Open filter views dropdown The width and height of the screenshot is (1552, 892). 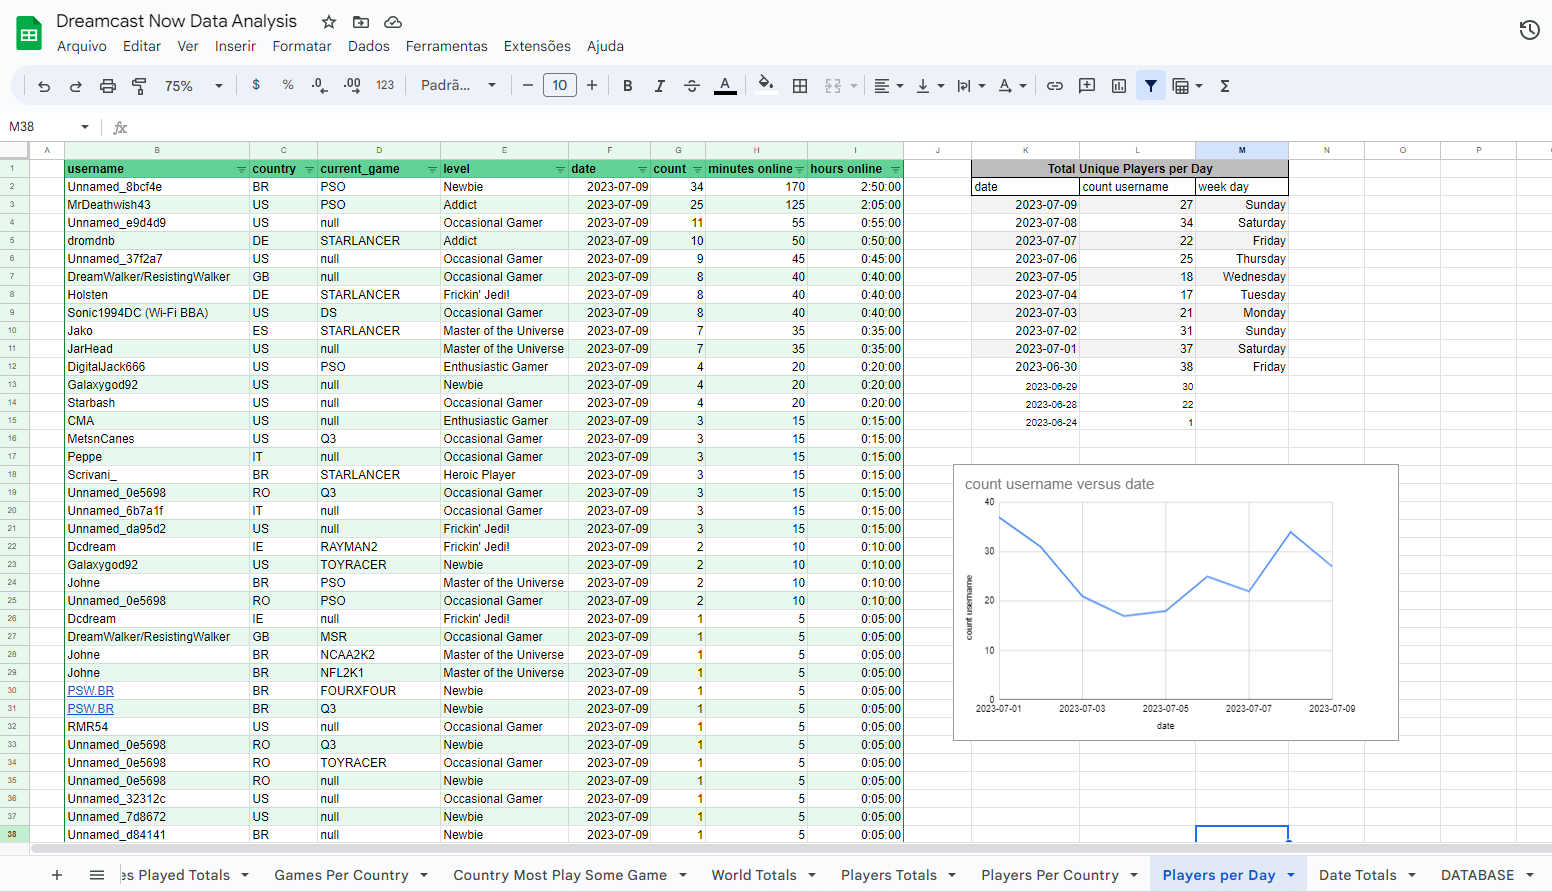[1187, 86]
